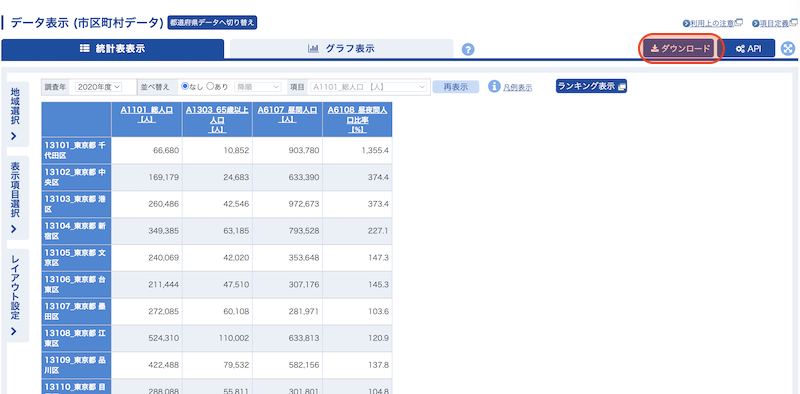This screenshot has height=394, width=800.
Task: Open the A1101_総人口 item dropdown
Action: pyautogui.click(x=368, y=87)
